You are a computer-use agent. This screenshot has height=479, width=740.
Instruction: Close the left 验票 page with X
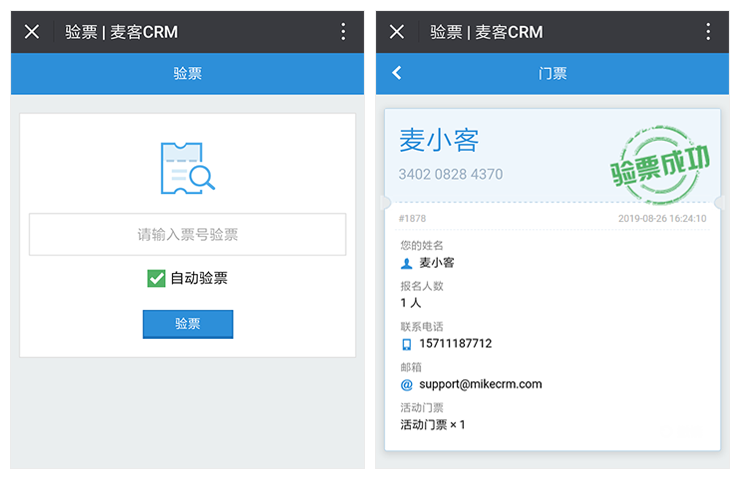(x=32, y=31)
